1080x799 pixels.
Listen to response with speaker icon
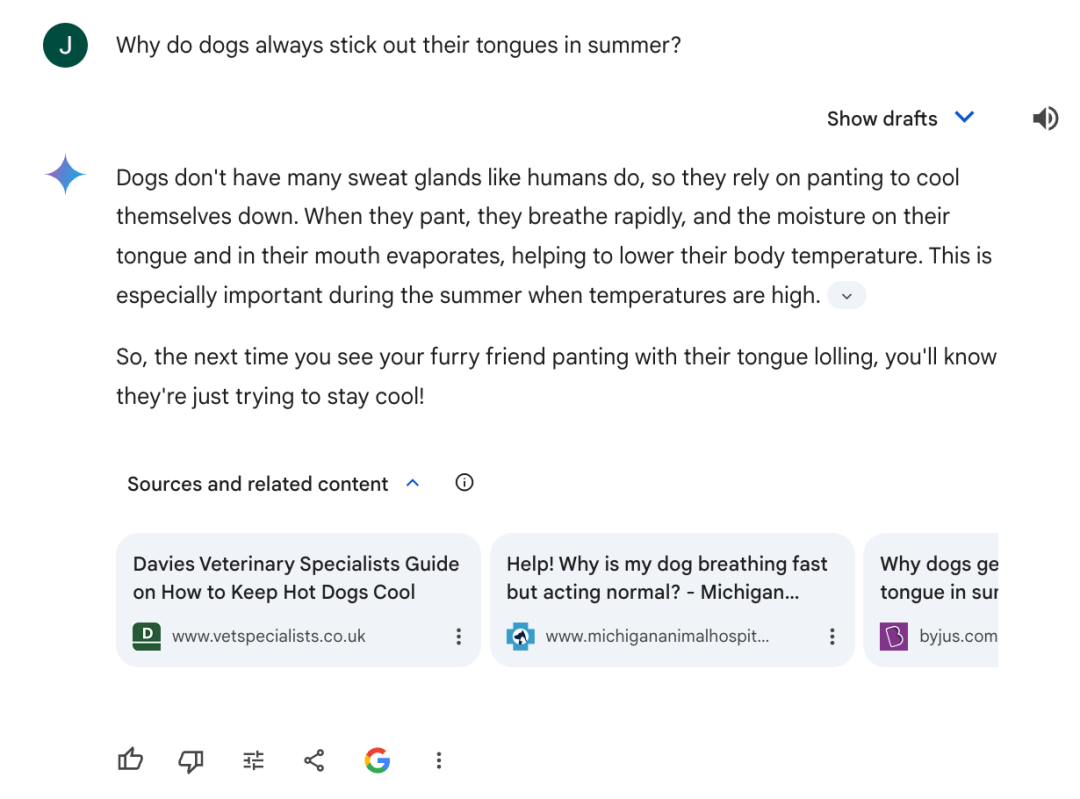(1045, 119)
